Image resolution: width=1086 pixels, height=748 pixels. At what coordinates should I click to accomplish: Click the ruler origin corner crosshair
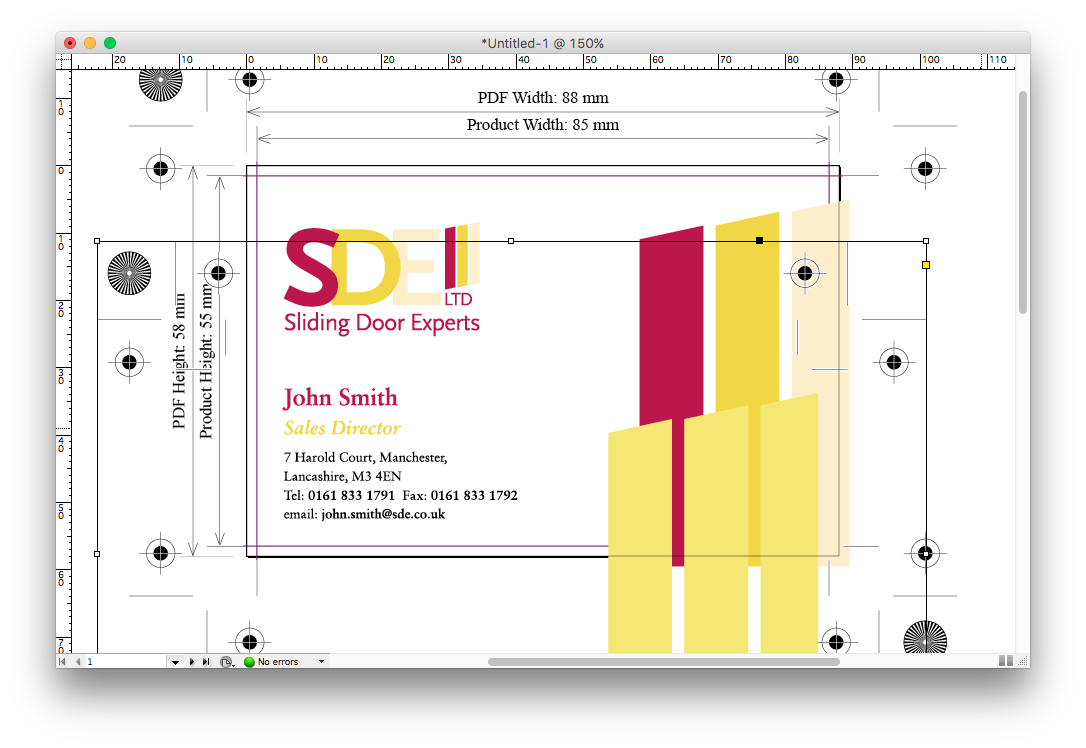click(62, 59)
